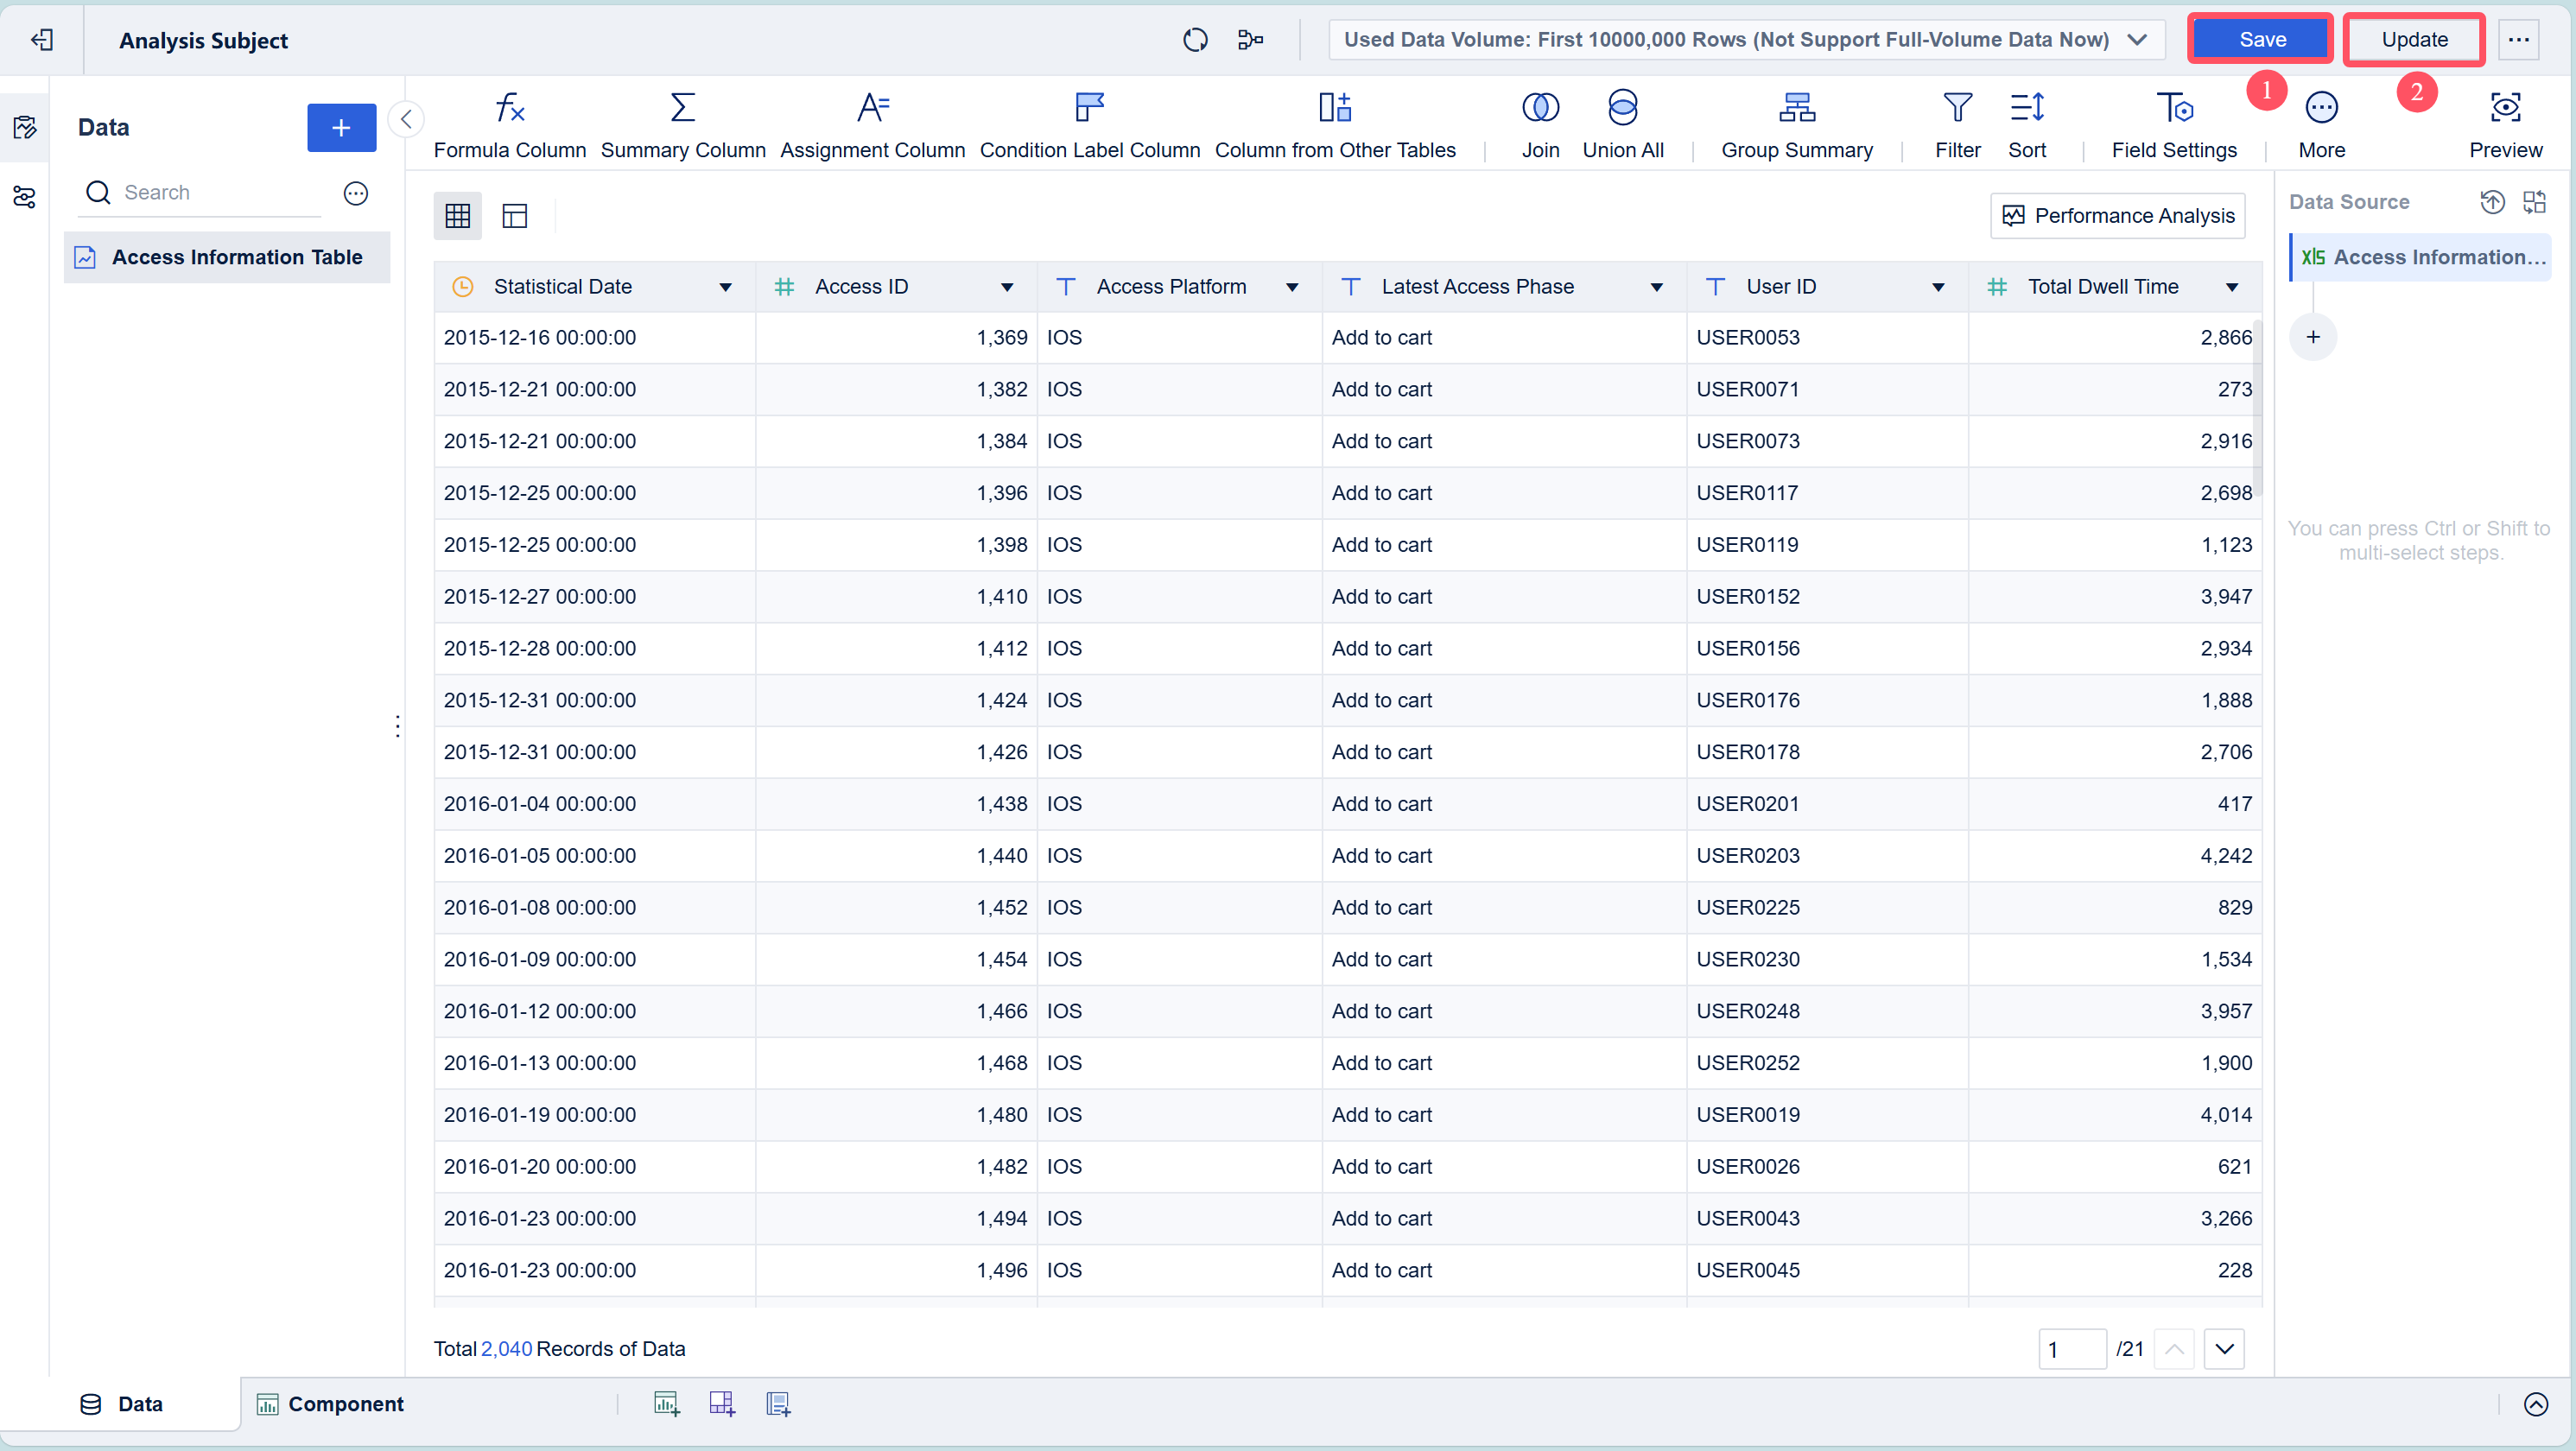Select Access Information Table in data list
The image size is (2576, 1451).
point(227,257)
